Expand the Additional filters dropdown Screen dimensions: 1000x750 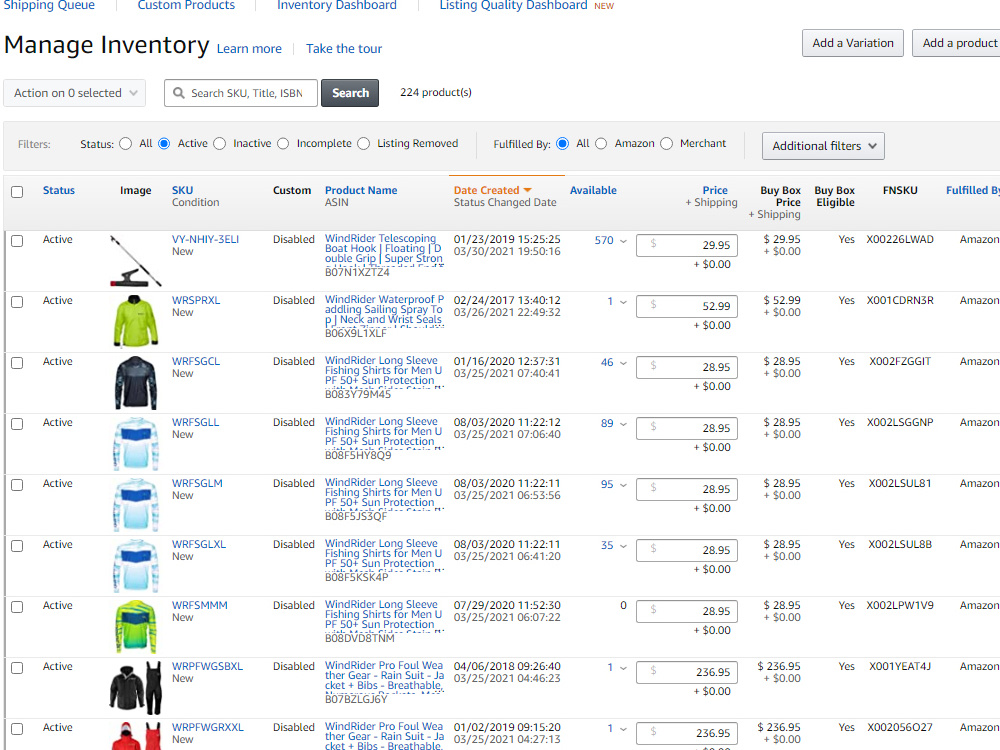pos(823,146)
